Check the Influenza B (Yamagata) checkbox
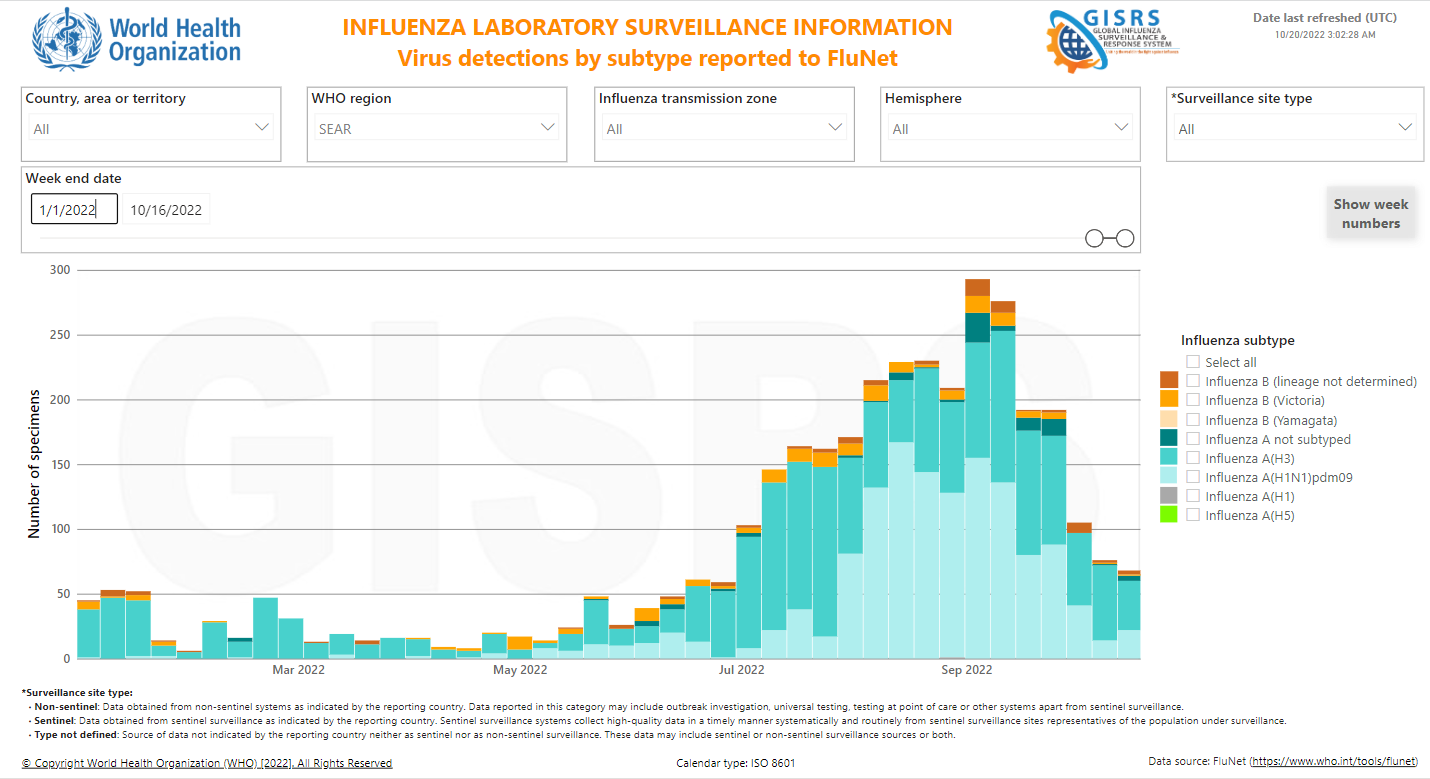Screen dimensions: 1430x779 tap(1193, 420)
